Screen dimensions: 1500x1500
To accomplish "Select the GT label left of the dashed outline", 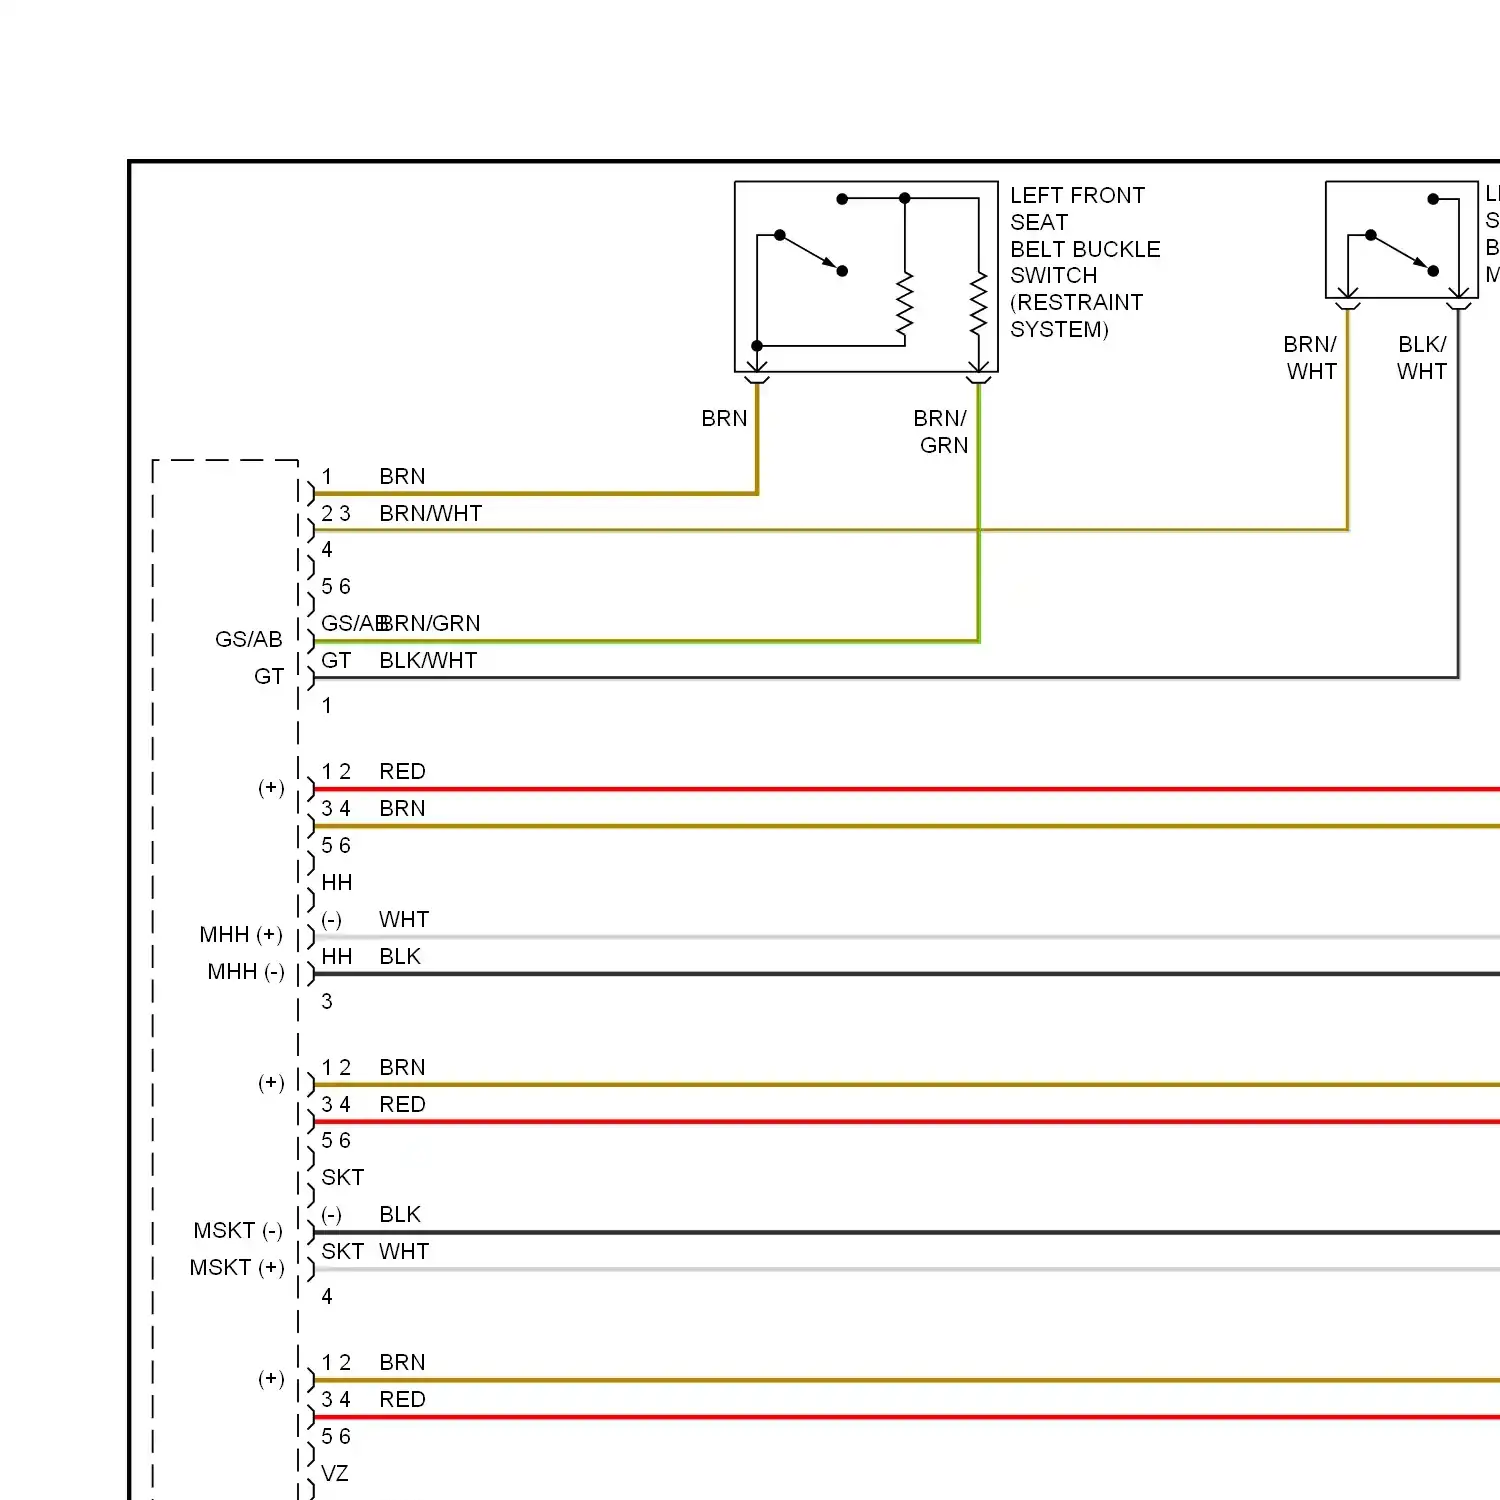I will coord(269,676).
